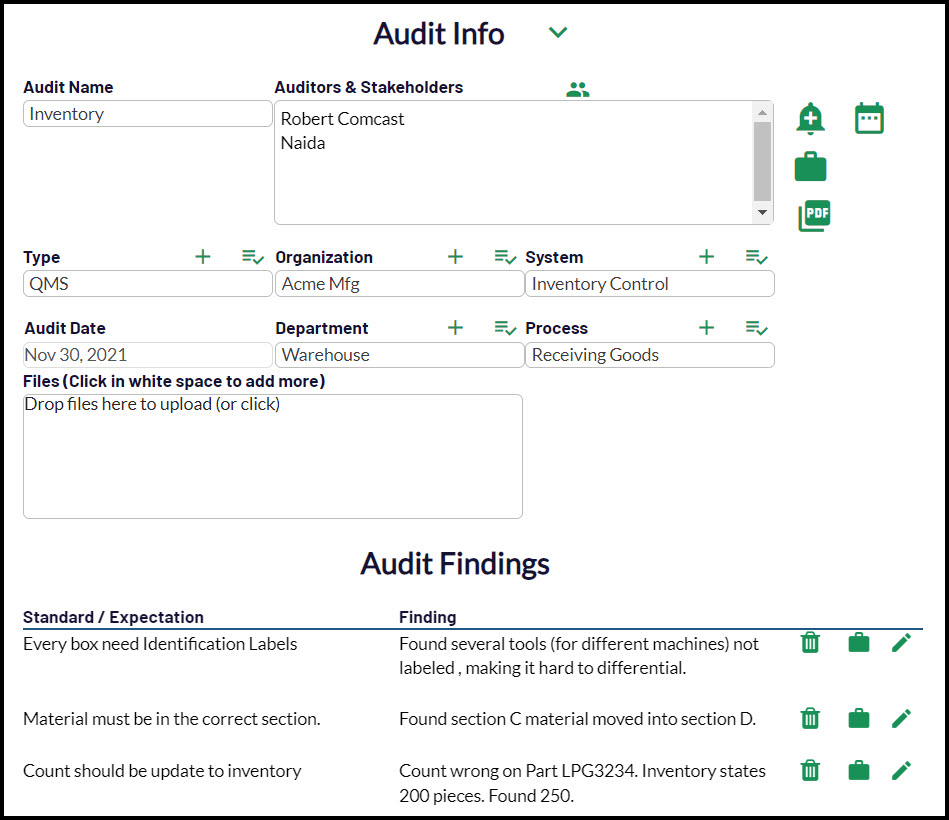Delete the correct section finding
Screen dimensions: 949x820
point(810,718)
